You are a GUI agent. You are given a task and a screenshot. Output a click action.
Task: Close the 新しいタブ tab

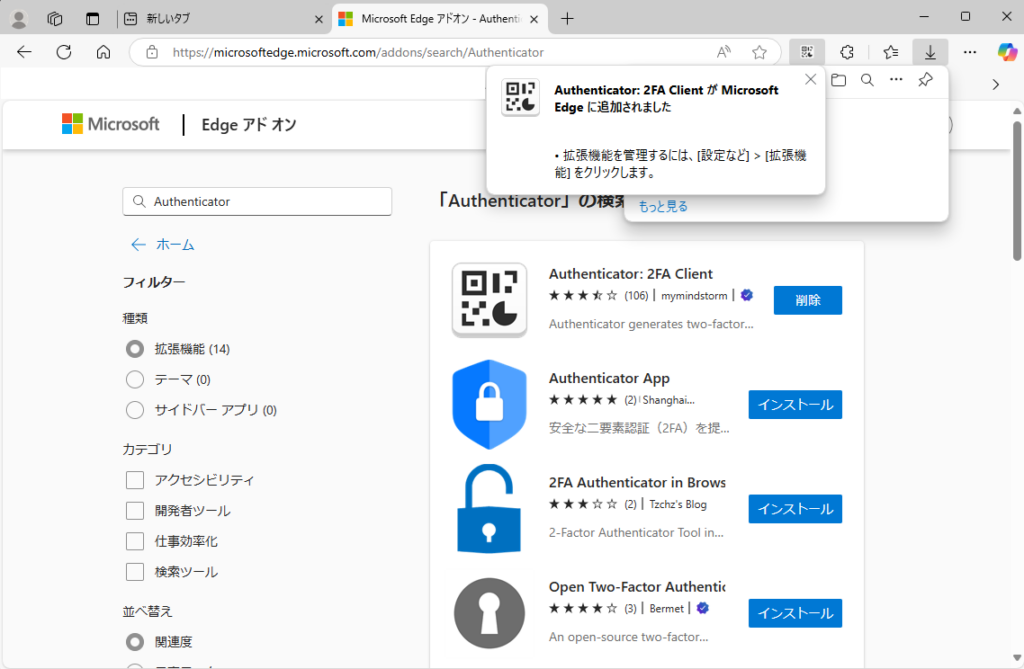319,20
